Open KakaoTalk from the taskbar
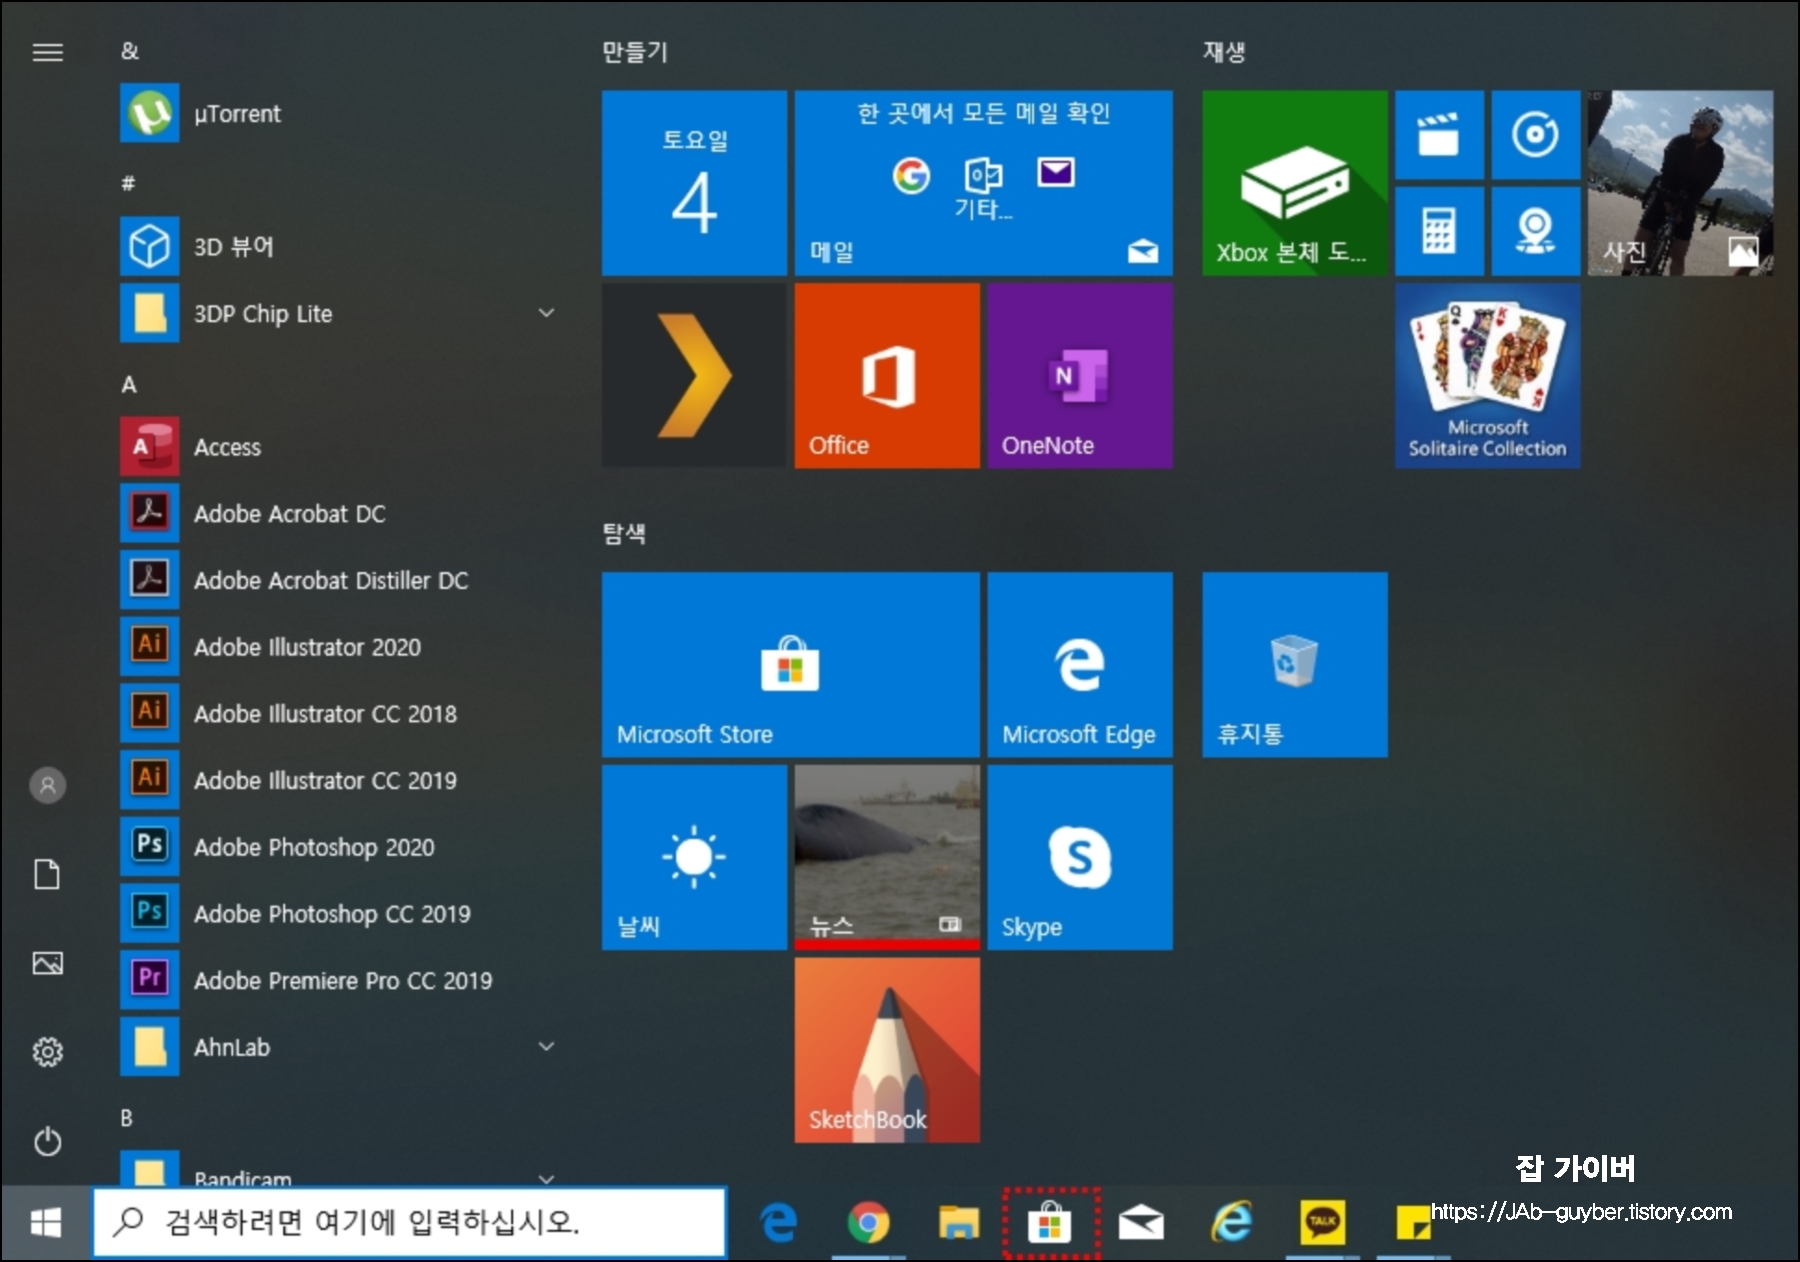1800x1262 pixels. pyautogui.click(x=1322, y=1222)
